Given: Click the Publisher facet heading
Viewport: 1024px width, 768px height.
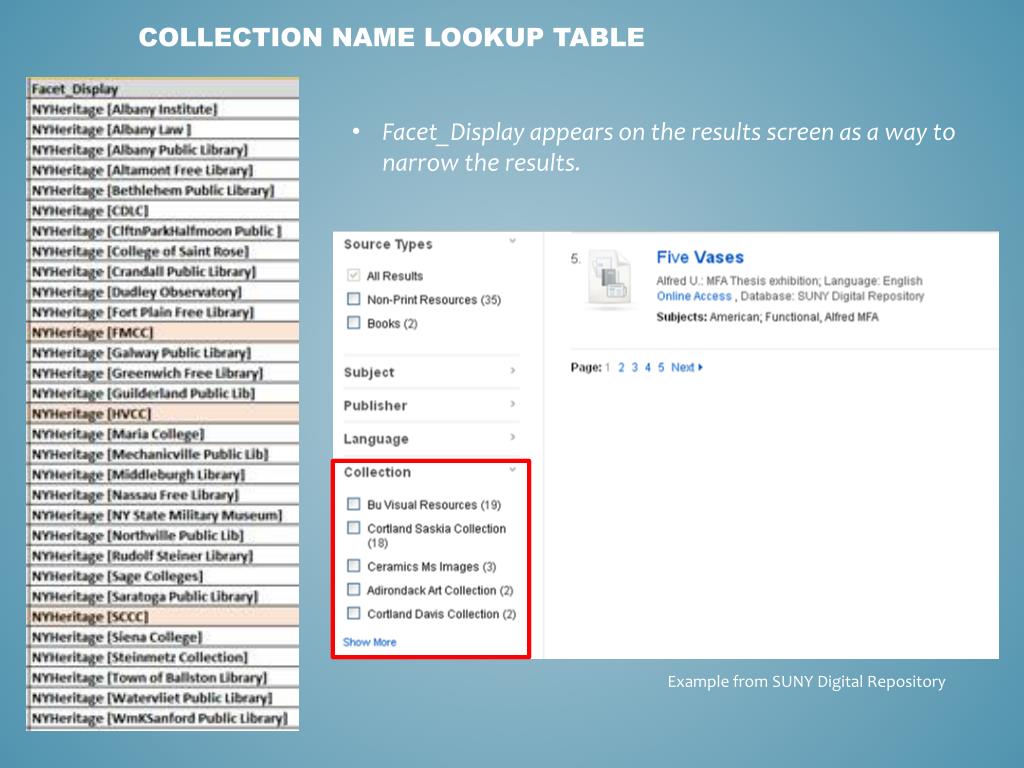Looking at the screenshot, I should tap(376, 406).
